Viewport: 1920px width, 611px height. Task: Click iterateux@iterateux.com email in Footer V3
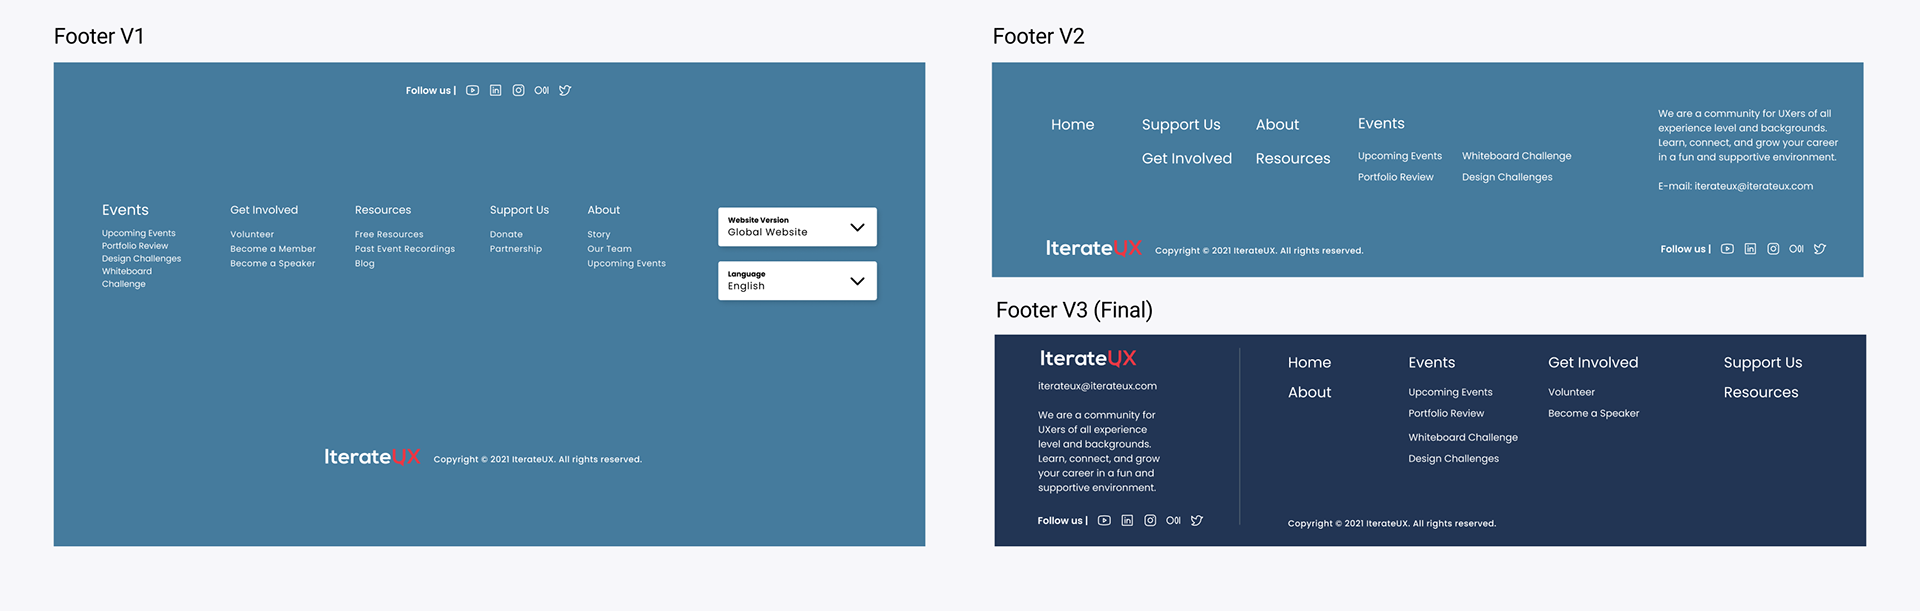(1097, 386)
